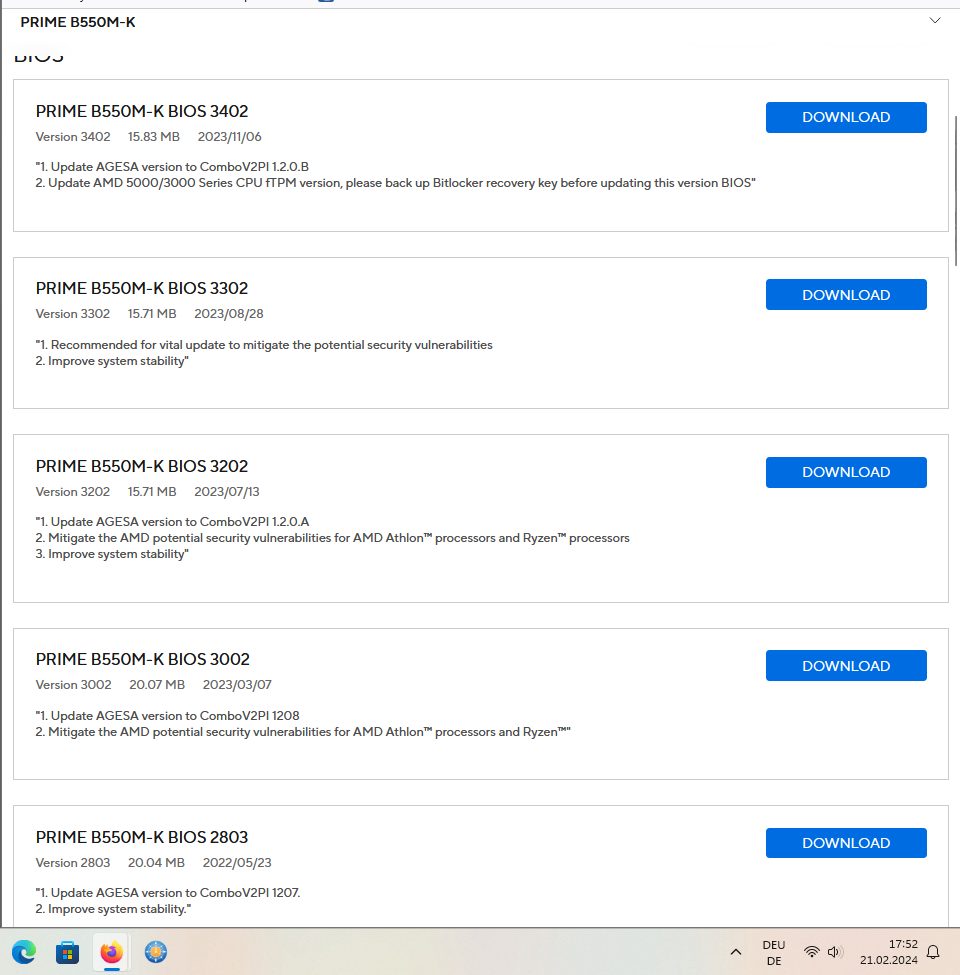The height and width of the screenshot is (975, 960).
Task: Open Microsoft Store from the taskbar
Action: click(67, 952)
